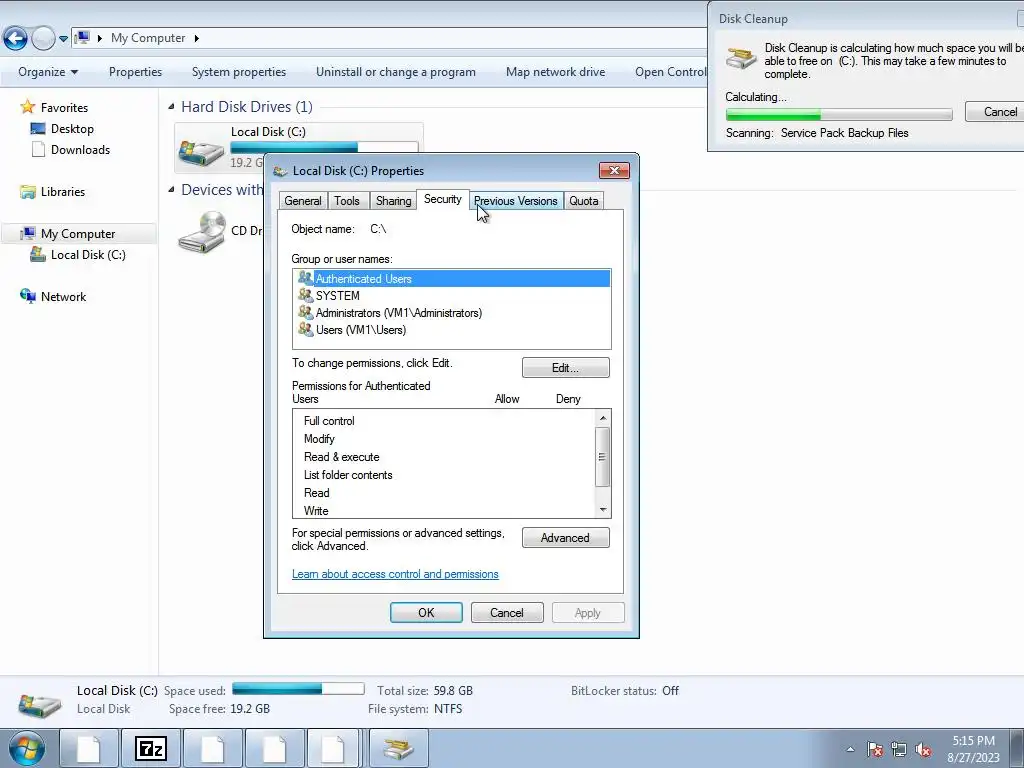Screen dimensions: 1024x768
Task: Switch to the Quota tab
Action: (583, 201)
